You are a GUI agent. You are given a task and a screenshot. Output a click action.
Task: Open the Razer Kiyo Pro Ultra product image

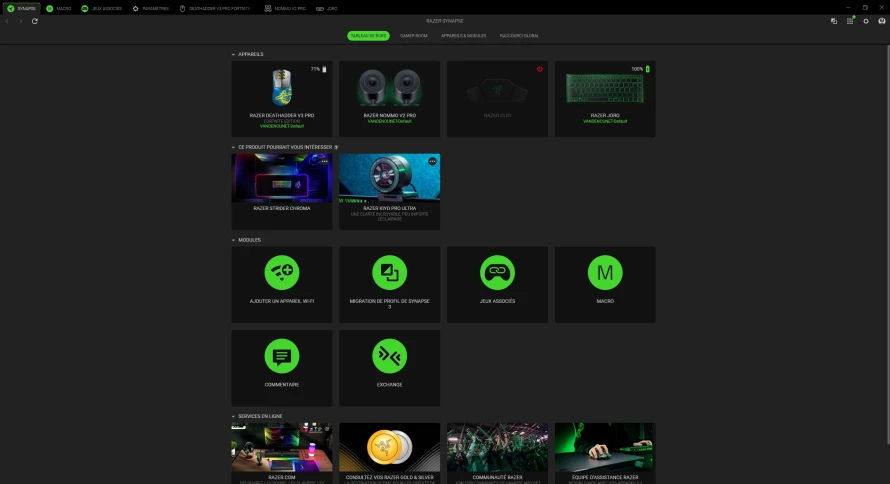(x=389, y=178)
